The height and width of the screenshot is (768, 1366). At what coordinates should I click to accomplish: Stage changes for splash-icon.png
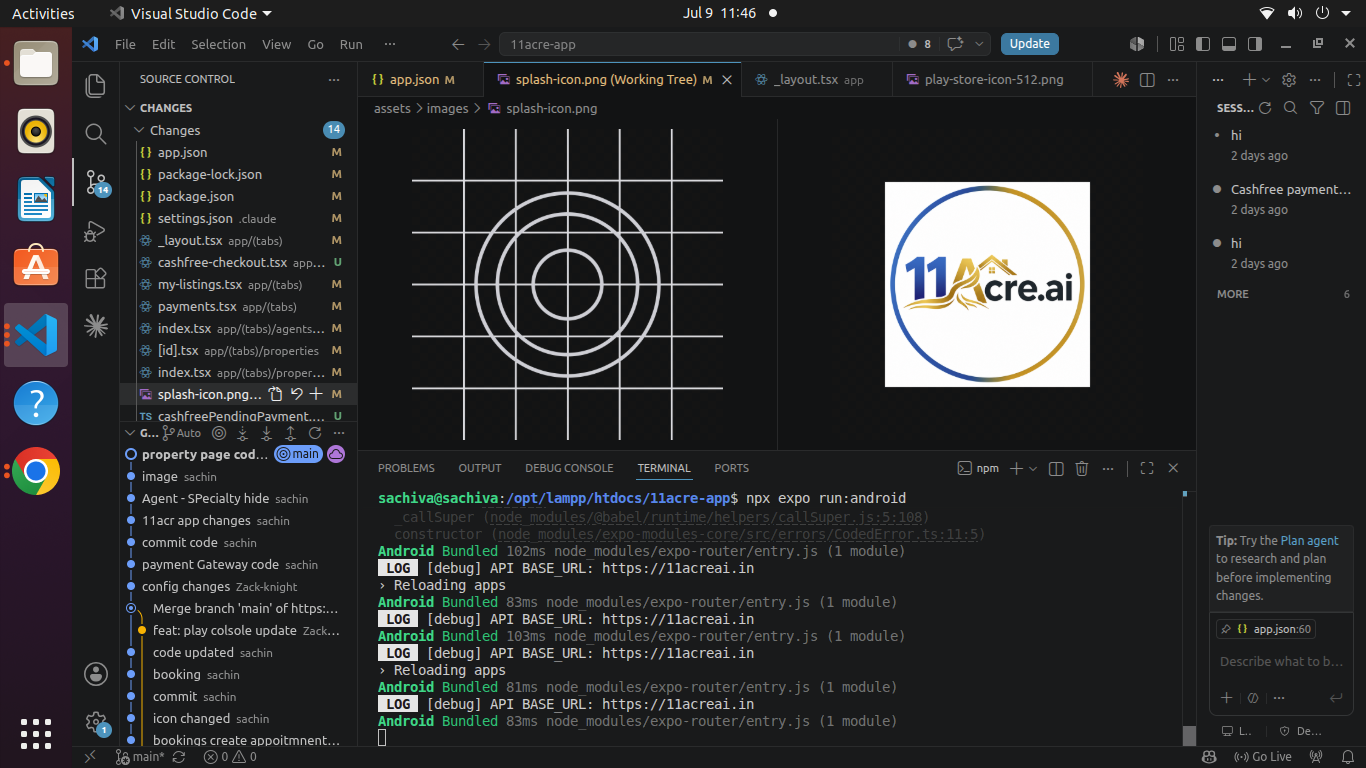tap(316, 394)
